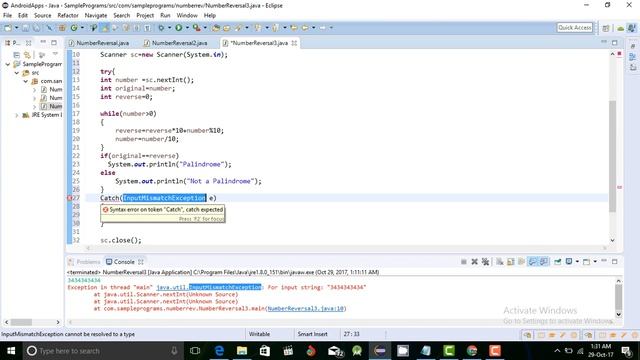Click Remove Launch X icon in Console
The width and height of the screenshot is (640, 360).
(x=474, y=262)
